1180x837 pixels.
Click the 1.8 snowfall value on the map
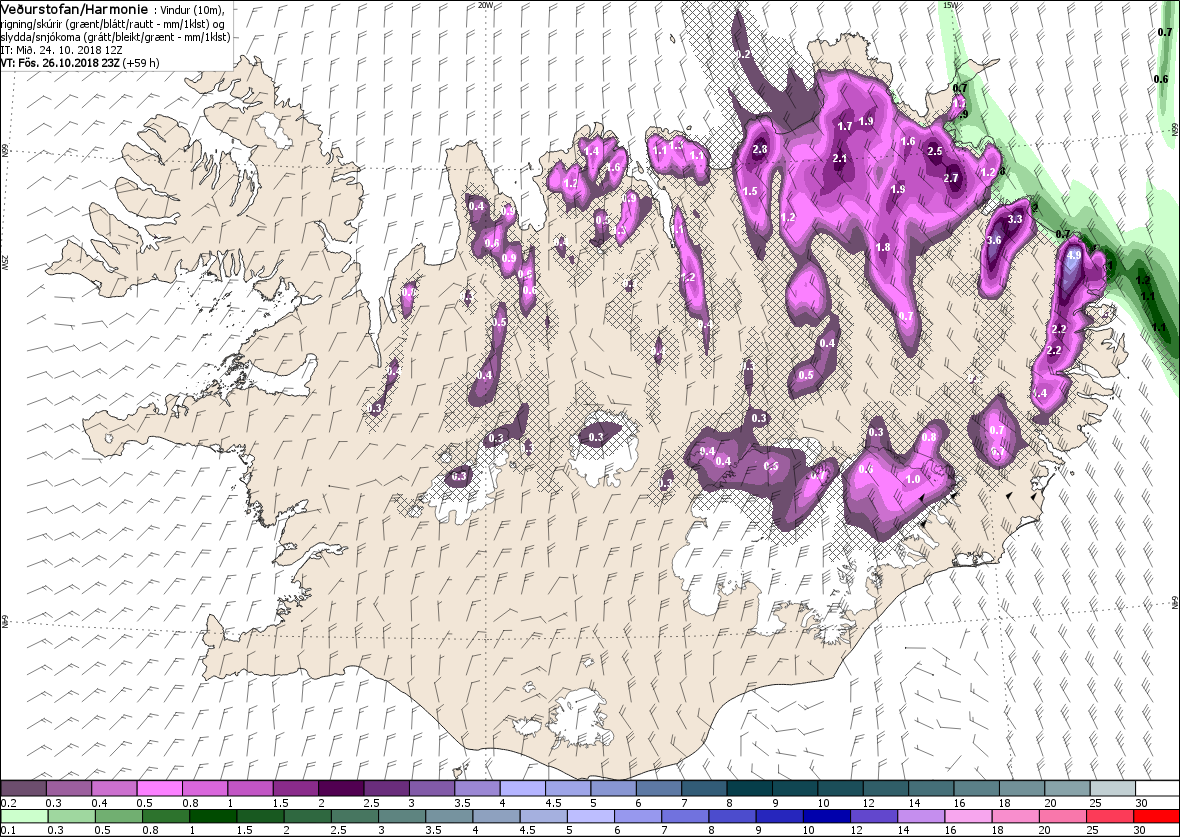[x=883, y=247]
